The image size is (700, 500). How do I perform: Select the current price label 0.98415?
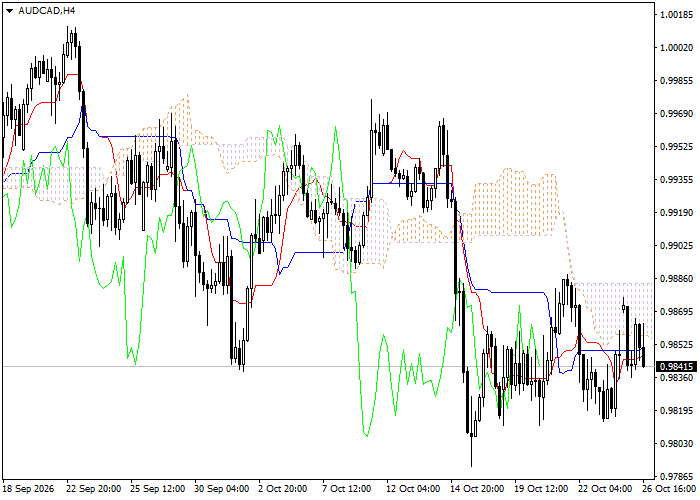pyautogui.click(x=677, y=367)
